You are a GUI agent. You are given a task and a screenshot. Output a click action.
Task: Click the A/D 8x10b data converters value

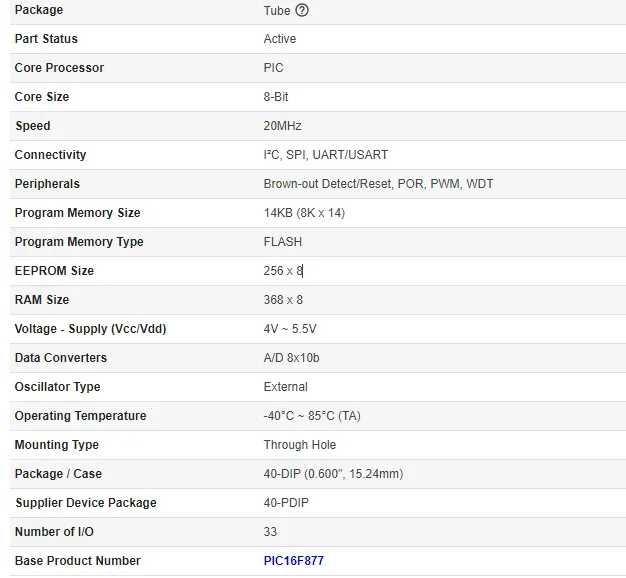(291, 358)
